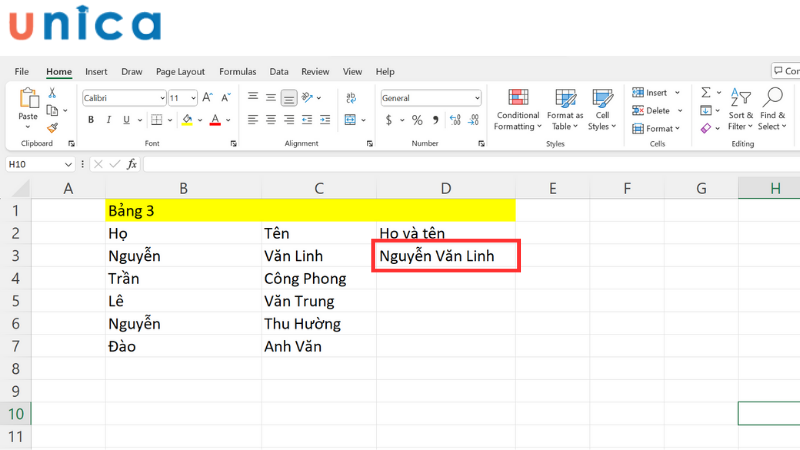The height and width of the screenshot is (450, 800).
Task: Switch to the Page Layout tab
Action: point(180,71)
